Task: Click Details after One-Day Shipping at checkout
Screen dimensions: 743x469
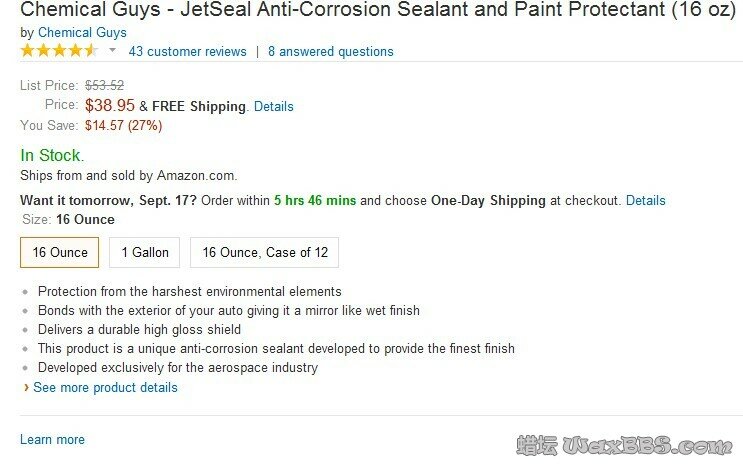Action: pyautogui.click(x=645, y=200)
